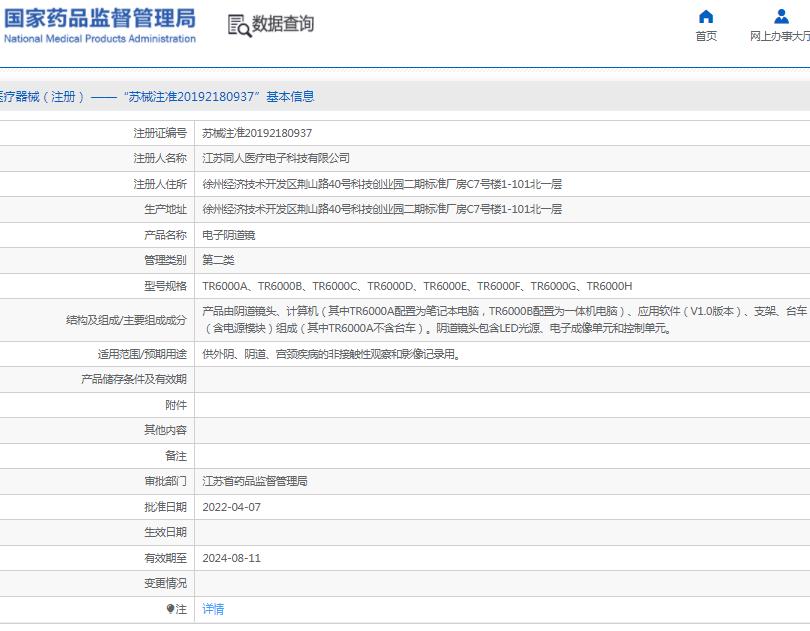
Task: Select product name 电子阴道镜
Action: 228,235
